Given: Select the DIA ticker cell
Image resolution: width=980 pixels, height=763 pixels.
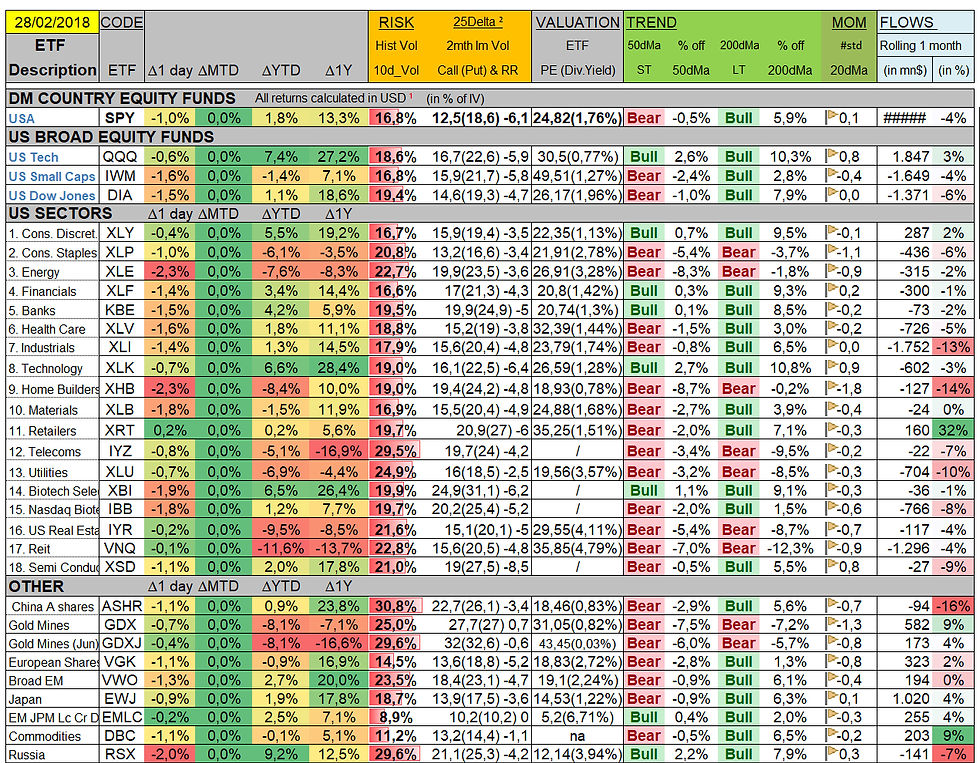Looking at the screenshot, I should click(x=121, y=195).
